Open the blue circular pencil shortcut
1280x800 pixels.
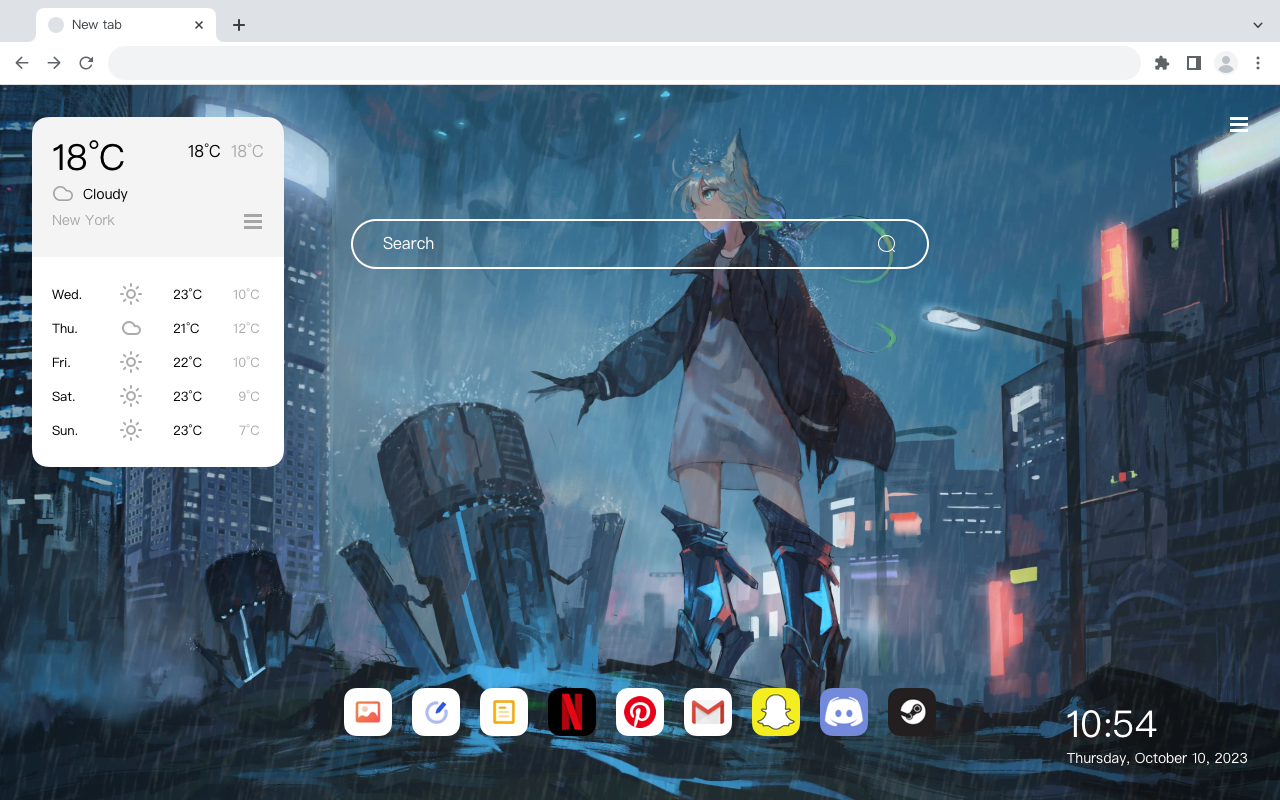[436, 712]
